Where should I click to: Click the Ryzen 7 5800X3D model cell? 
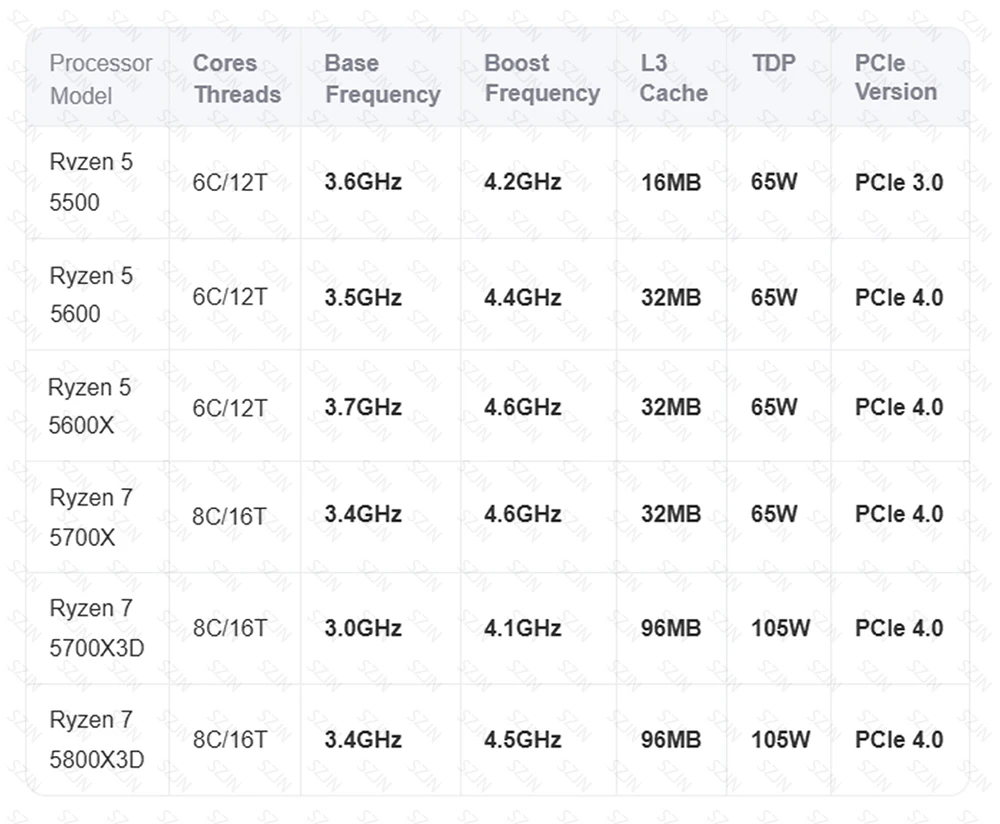[97, 740]
